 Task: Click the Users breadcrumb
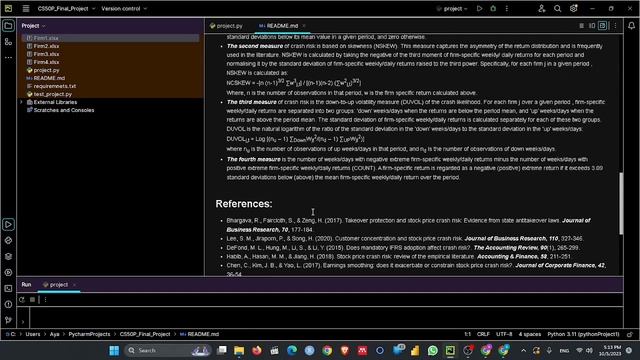click(x=33, y=334)
